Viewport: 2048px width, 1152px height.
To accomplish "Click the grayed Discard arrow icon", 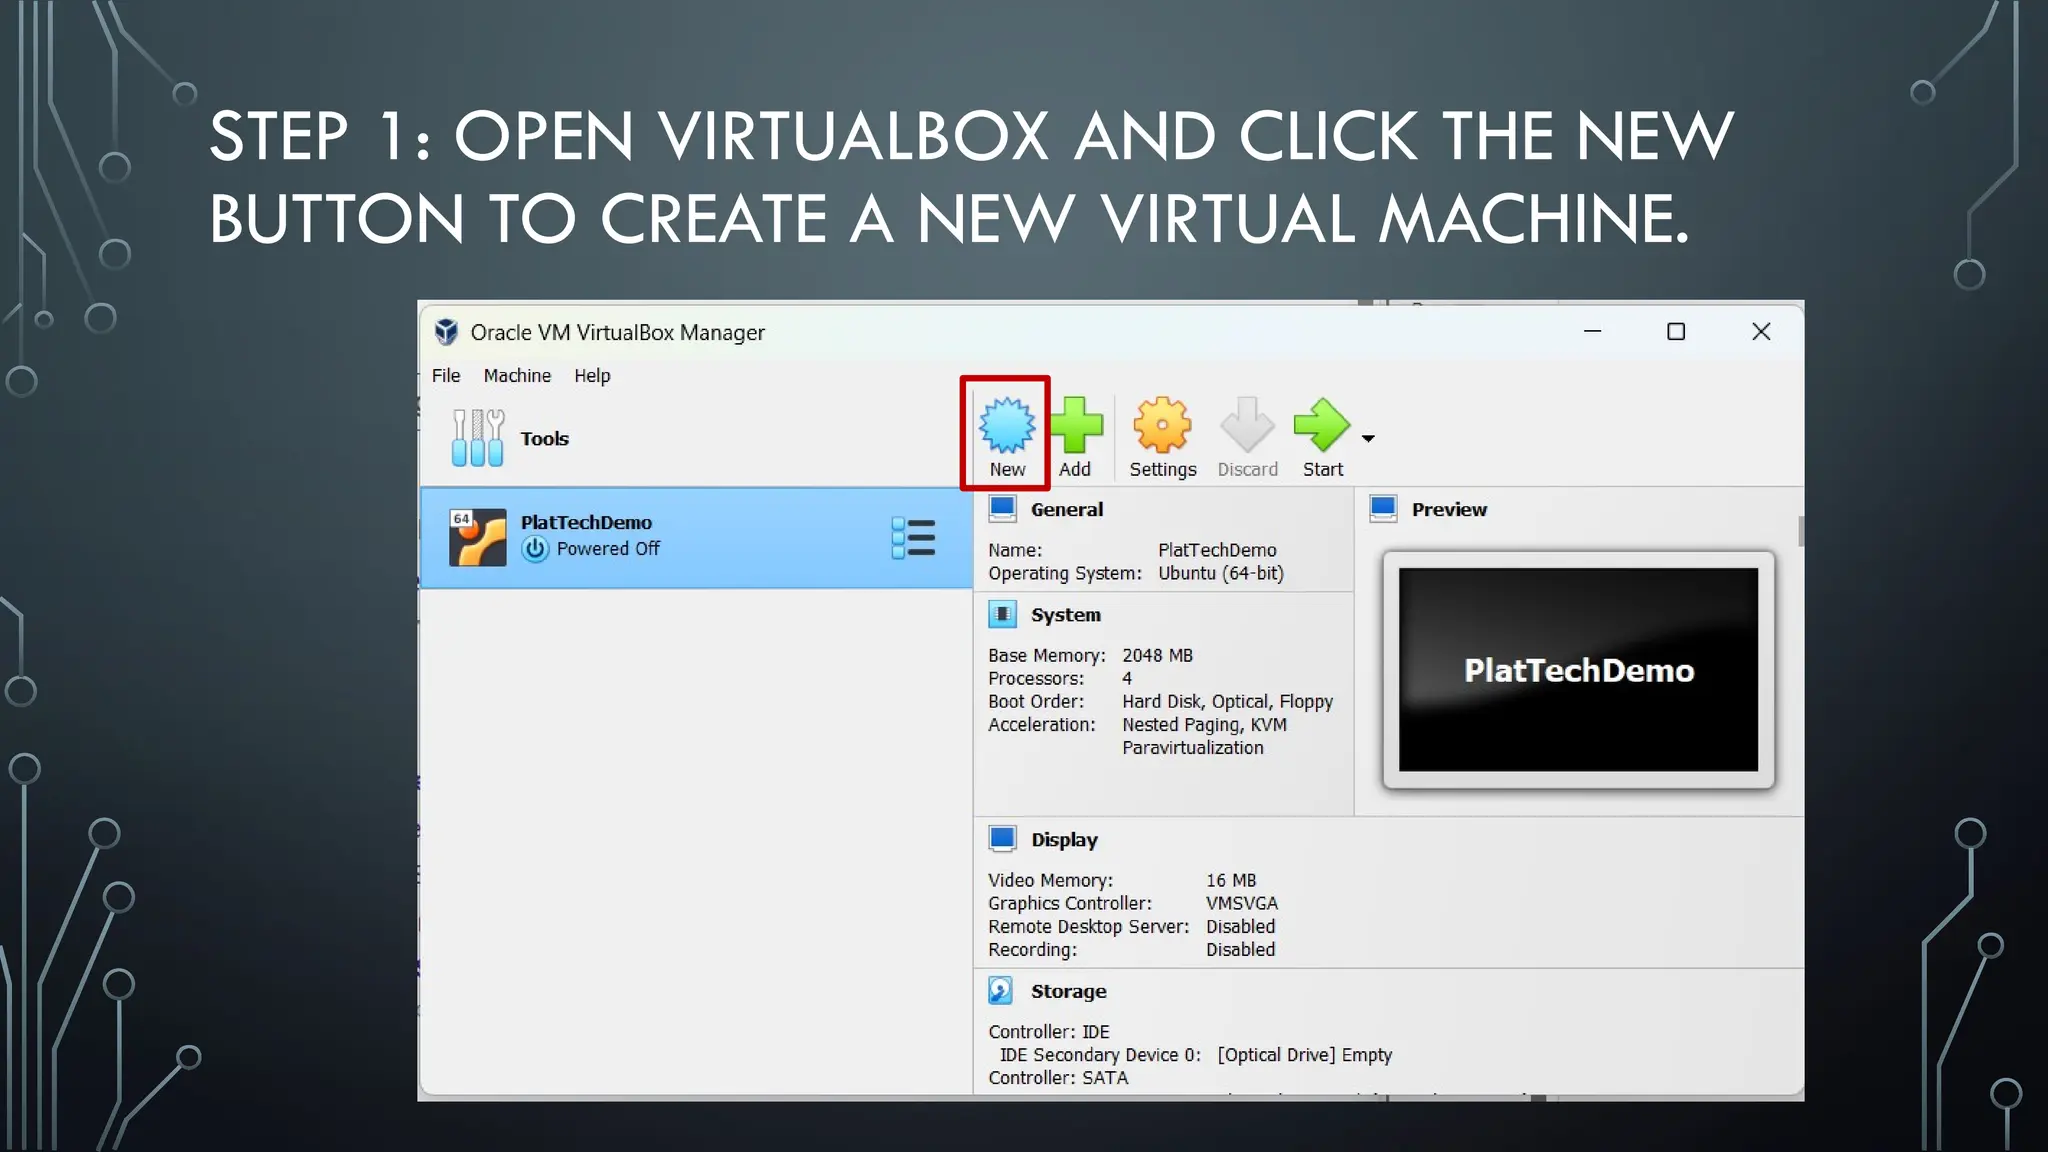I will (x=1247, y=425).
